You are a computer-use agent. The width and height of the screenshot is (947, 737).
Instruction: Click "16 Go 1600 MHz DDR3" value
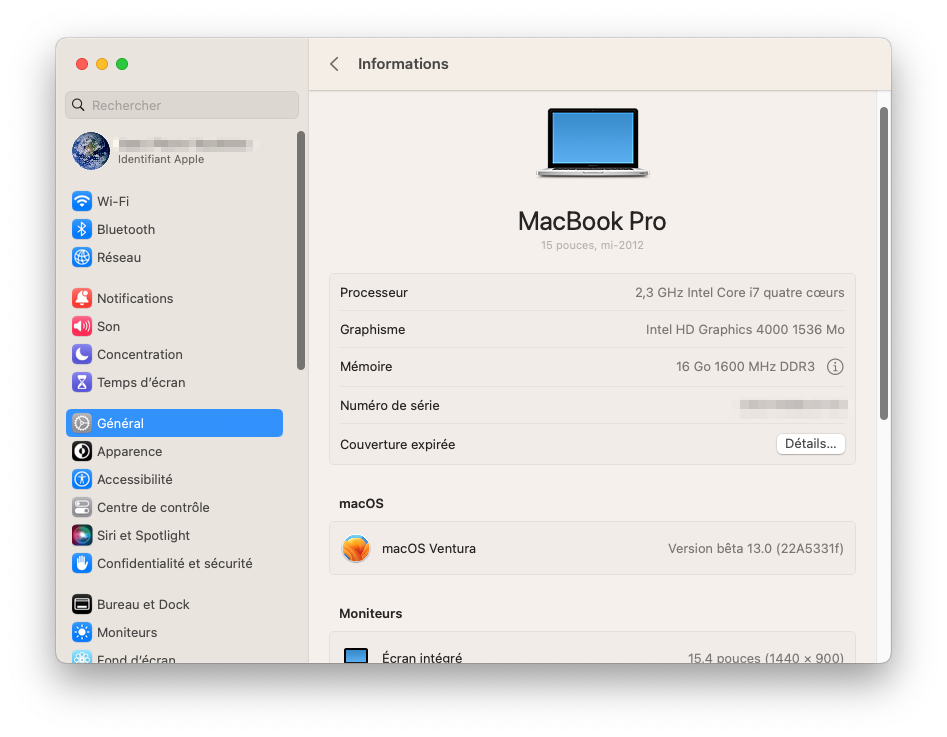(745, 367)
